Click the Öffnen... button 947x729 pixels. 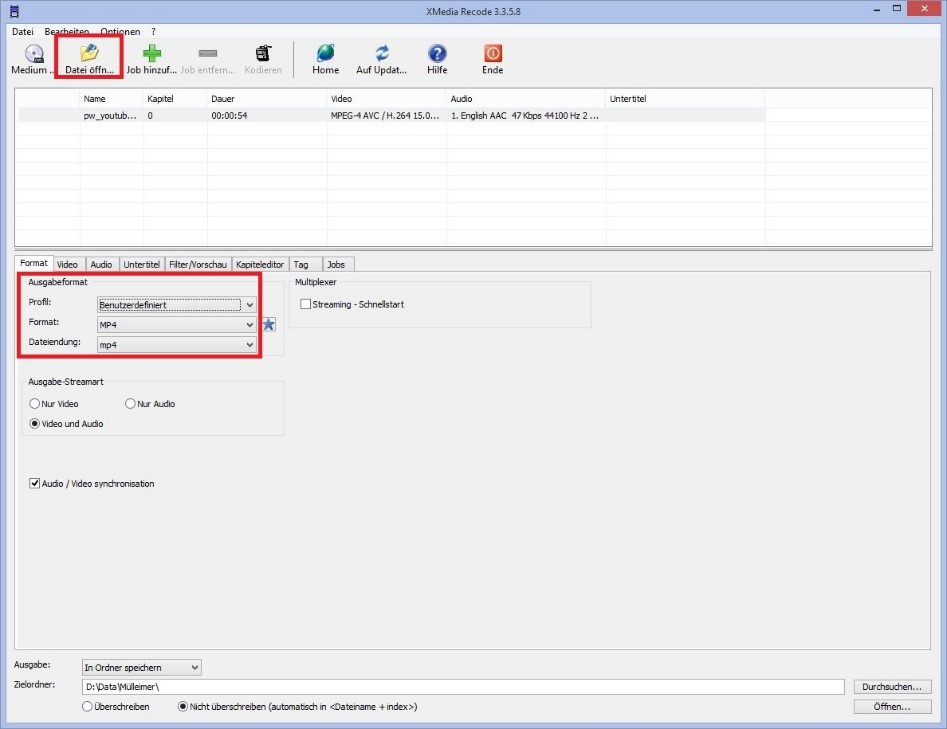click(x=893, y=707)
